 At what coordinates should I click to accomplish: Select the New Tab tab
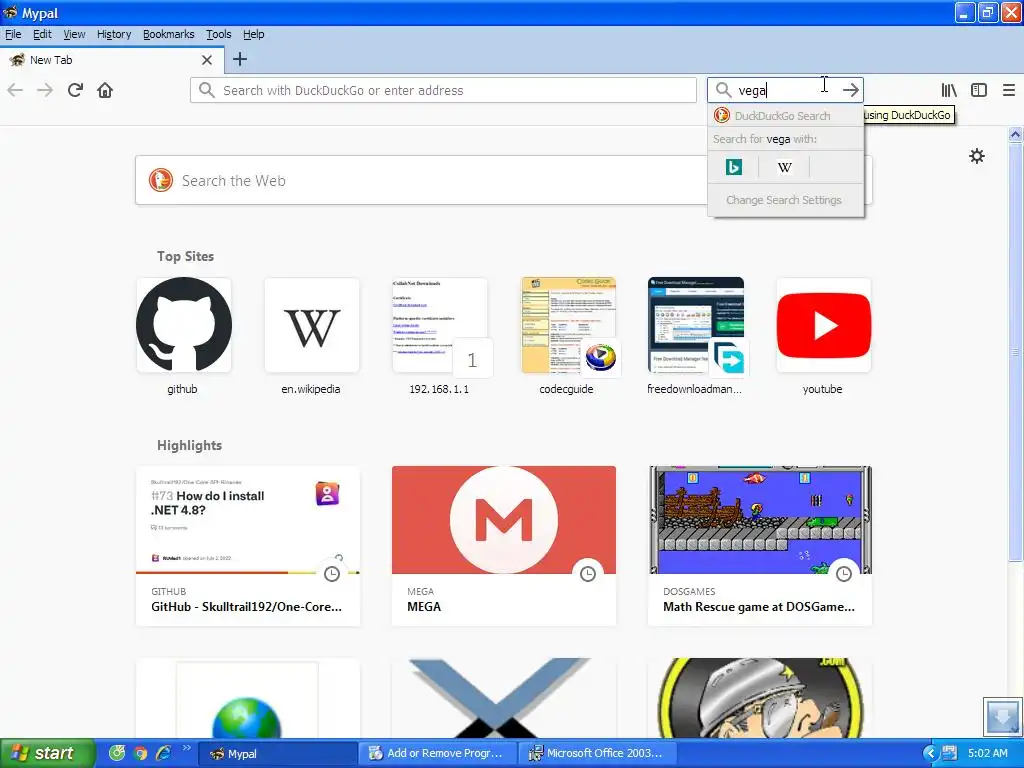click(x=111, y=60)
